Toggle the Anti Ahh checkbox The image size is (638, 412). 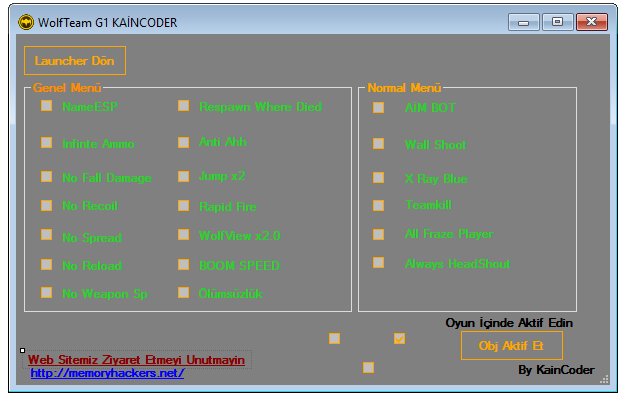point(184,142)
